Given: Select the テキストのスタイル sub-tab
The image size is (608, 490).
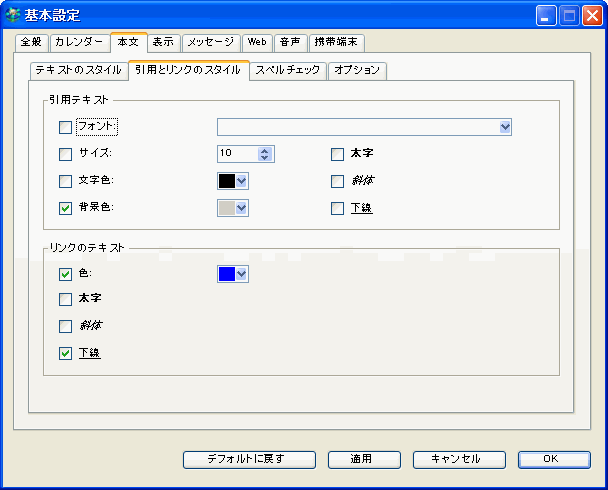Looking at the screenshot, I should tap(77, 70).
